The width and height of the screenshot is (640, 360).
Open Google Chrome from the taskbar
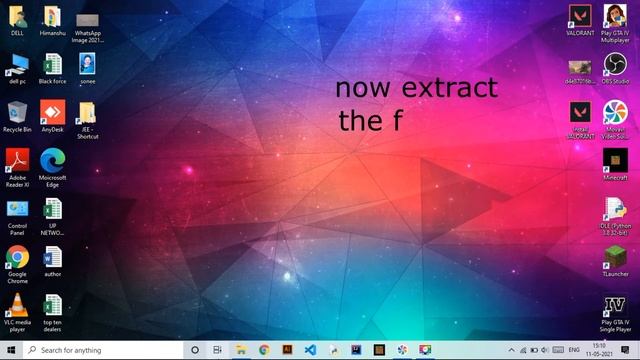point(264,350)
